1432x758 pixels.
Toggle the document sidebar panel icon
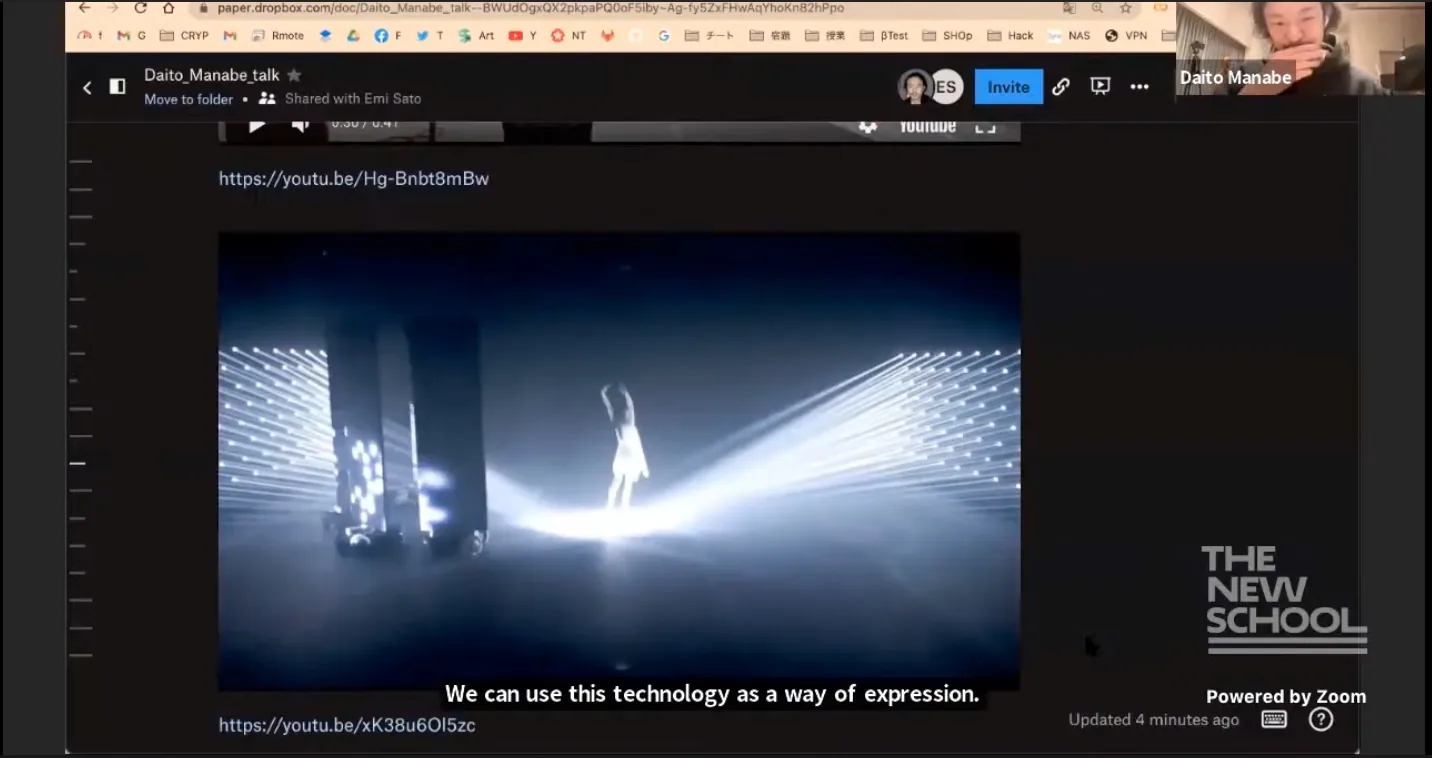coord(117,87)
